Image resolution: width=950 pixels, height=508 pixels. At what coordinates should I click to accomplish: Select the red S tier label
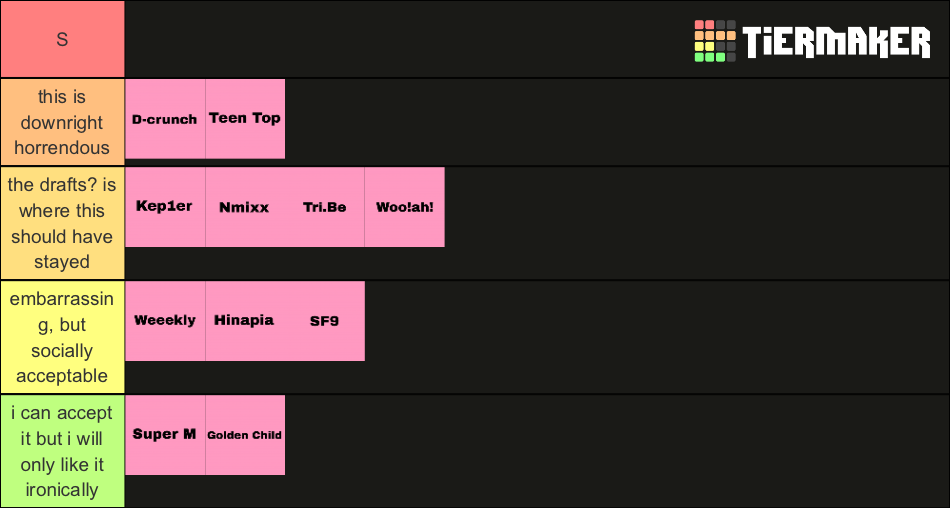[x=62, y=39]
